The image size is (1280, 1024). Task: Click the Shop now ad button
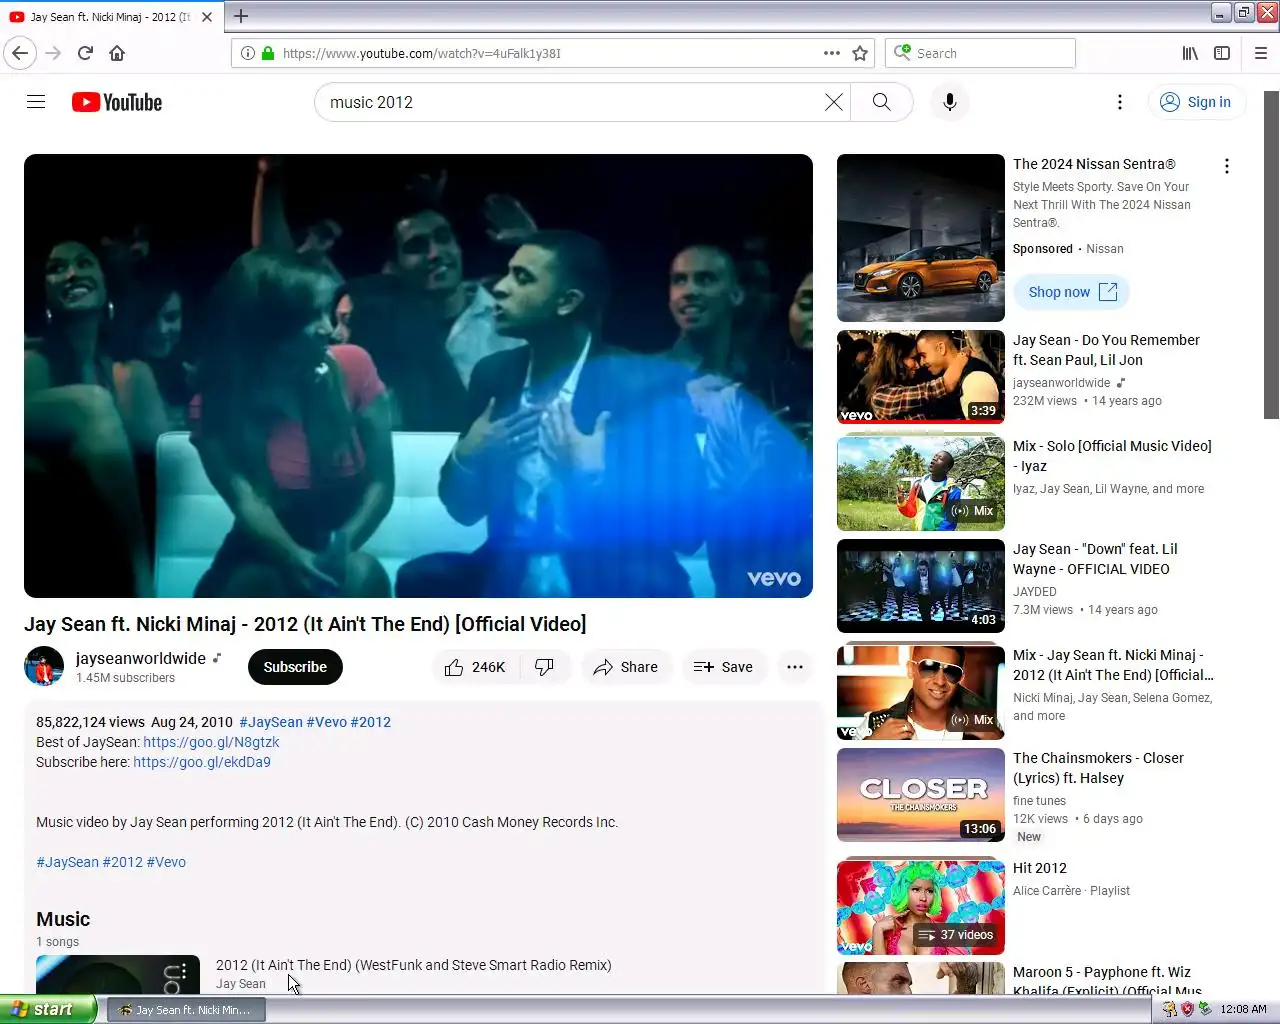pyautogui.click(x=1072, y=292)
